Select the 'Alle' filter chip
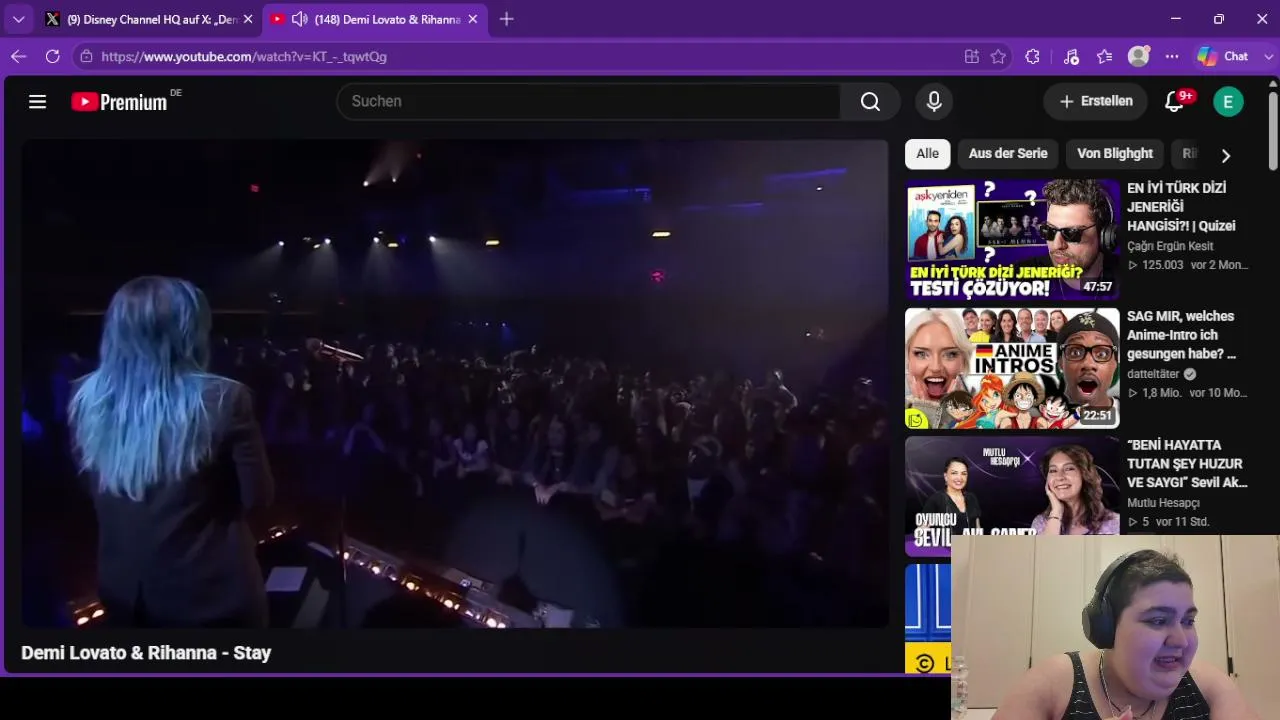The width and height of the screenshot is (1280, 720). [928, 154]
